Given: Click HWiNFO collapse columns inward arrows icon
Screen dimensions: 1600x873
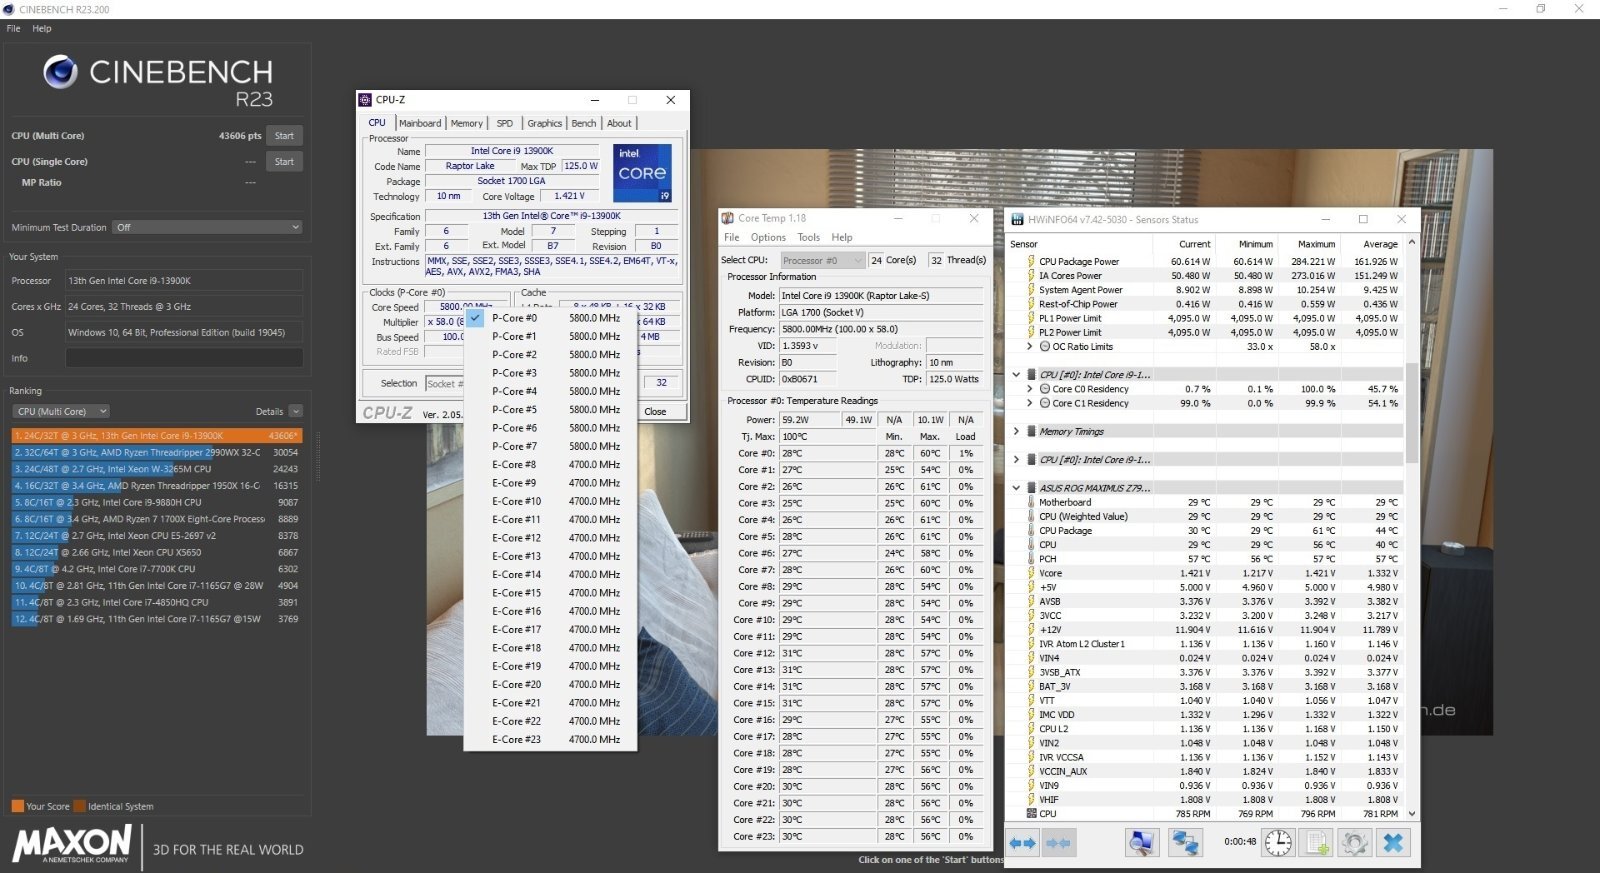Looking at the screenshot, I should click(1058, 843).
